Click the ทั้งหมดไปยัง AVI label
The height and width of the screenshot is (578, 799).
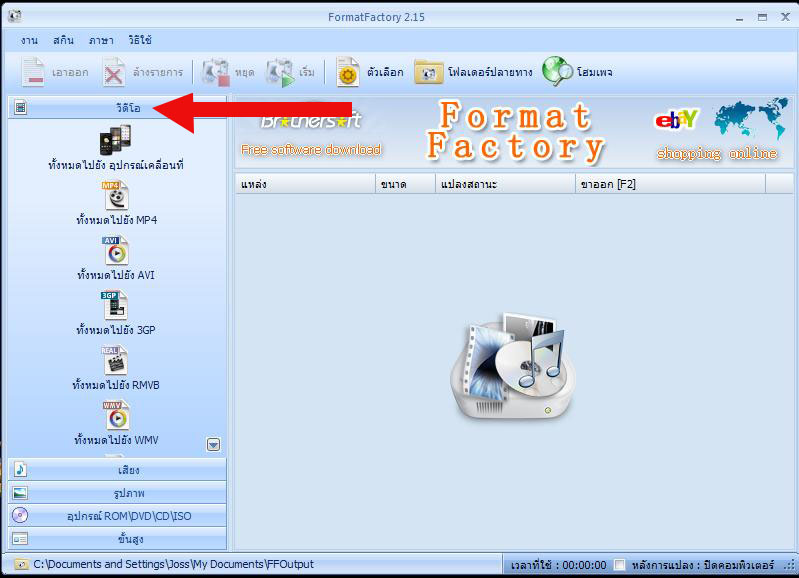tap(116, 275)
